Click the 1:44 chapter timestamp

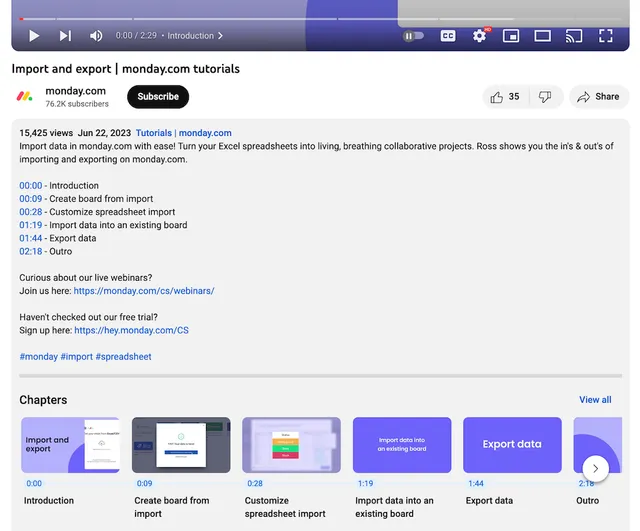(476, 484)
